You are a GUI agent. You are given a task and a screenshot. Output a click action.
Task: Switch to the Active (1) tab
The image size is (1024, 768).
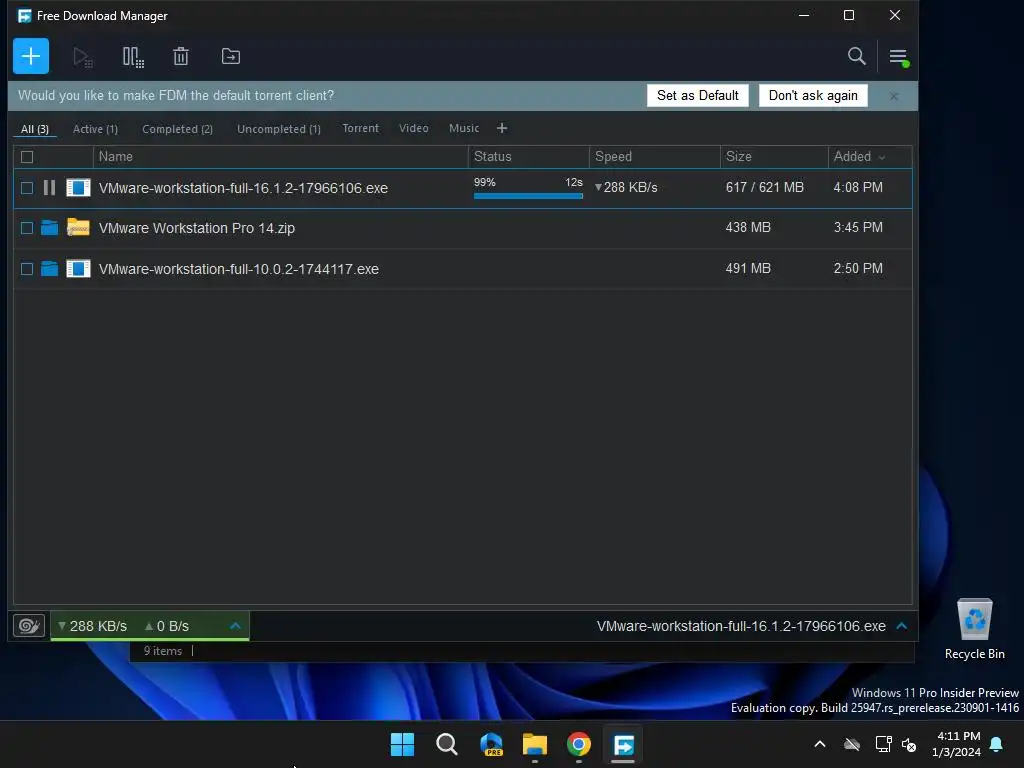[95, 129]
